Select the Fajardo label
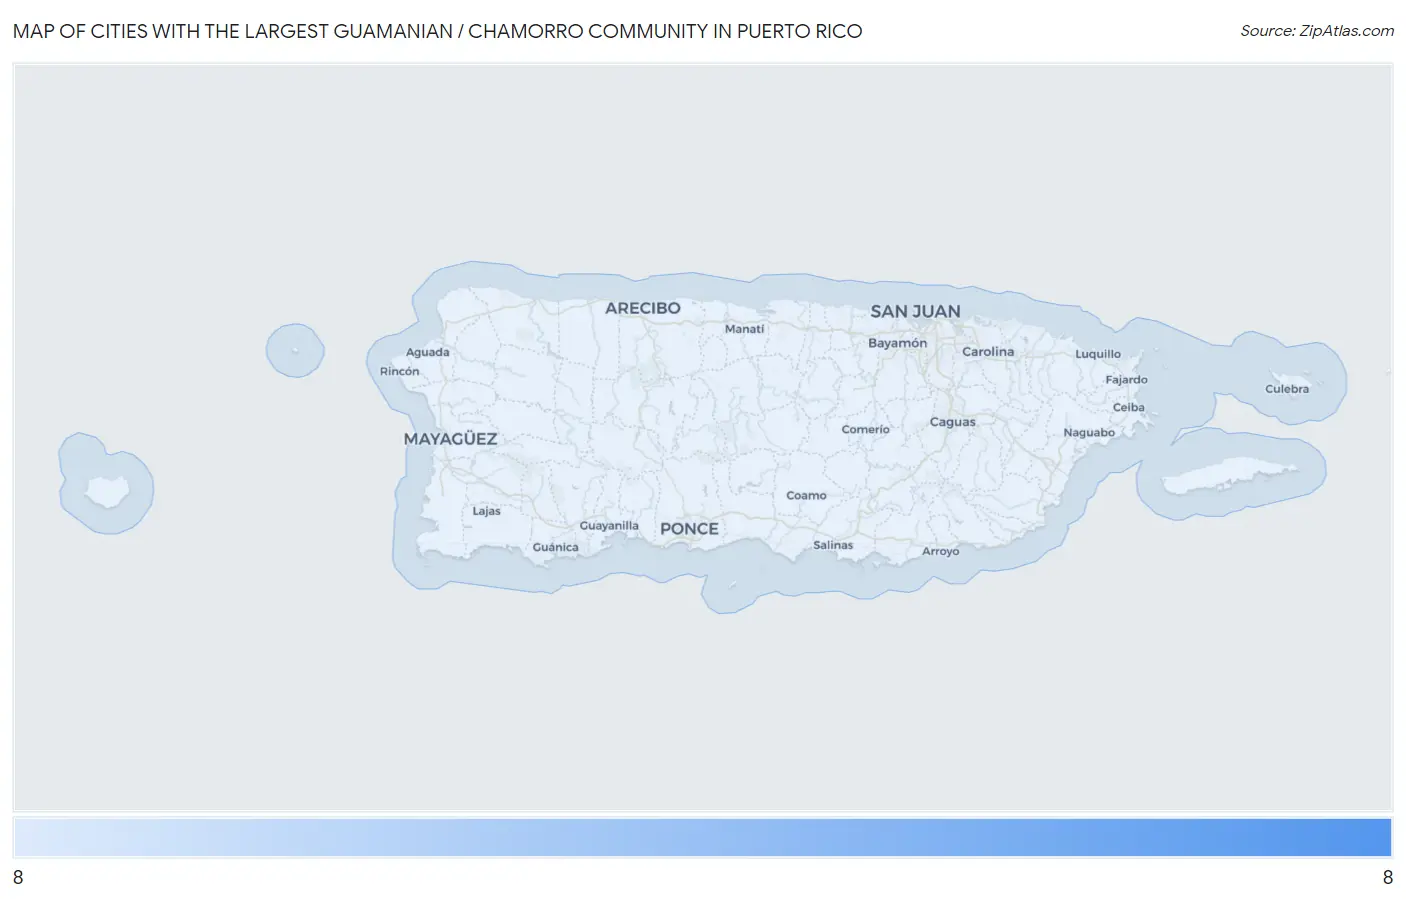1406x899 pixels. 1126,380
